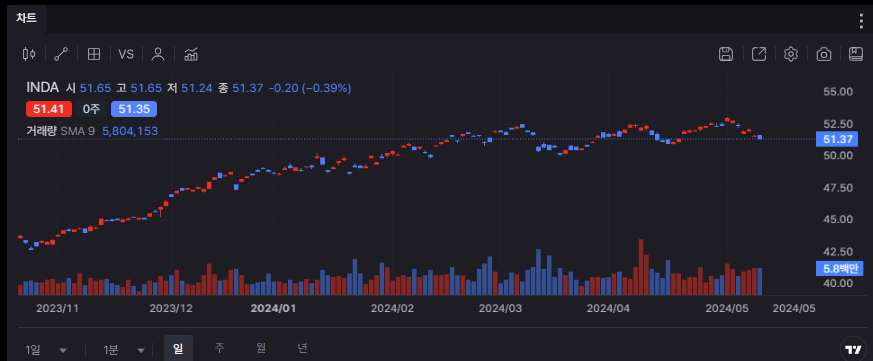Open the user profile icon in toolbar
This screenshot has width=873, height=361.
pos(158,54)
